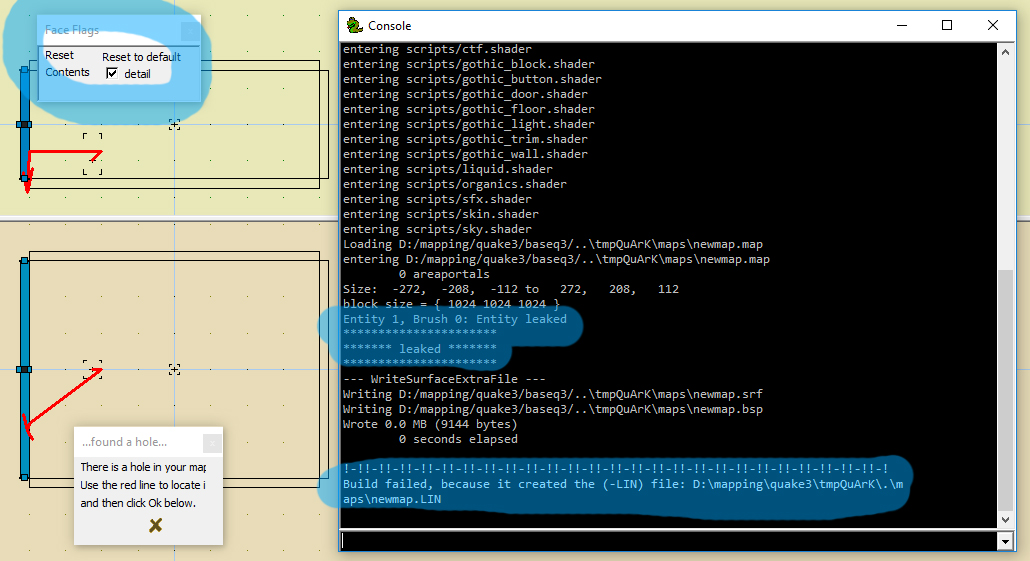Click the Console scrollbar down arrow
This screenshot has height=561, width=1030.
pyautogui.click(x=1005, y=520)
